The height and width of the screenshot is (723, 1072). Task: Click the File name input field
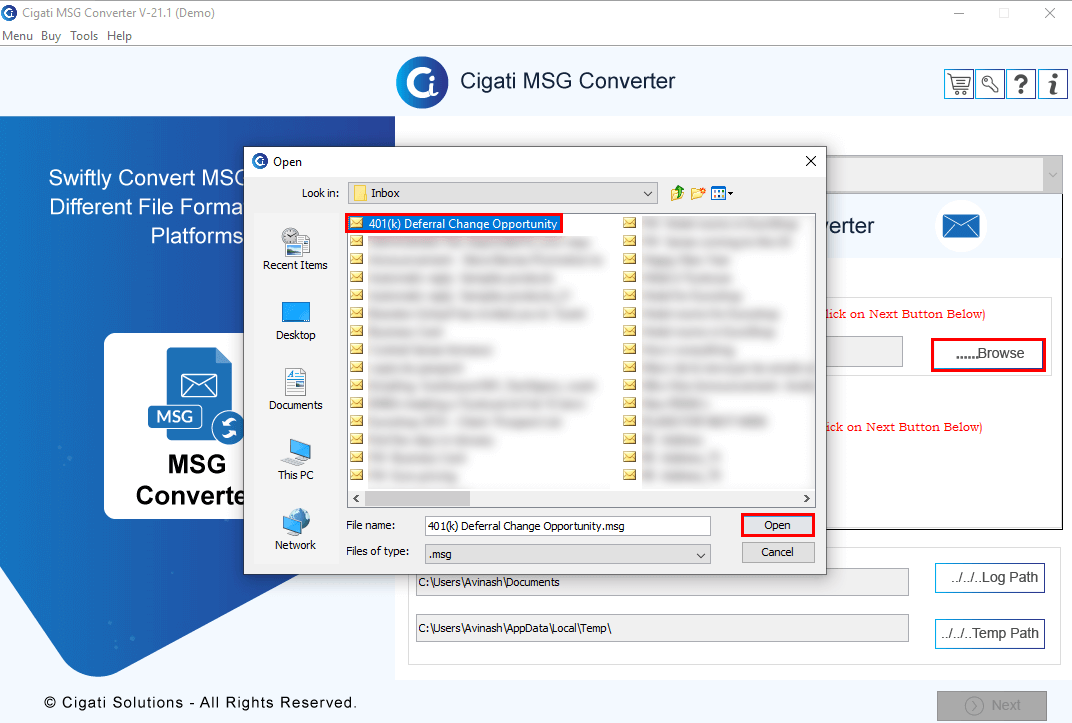pos(567,526)
